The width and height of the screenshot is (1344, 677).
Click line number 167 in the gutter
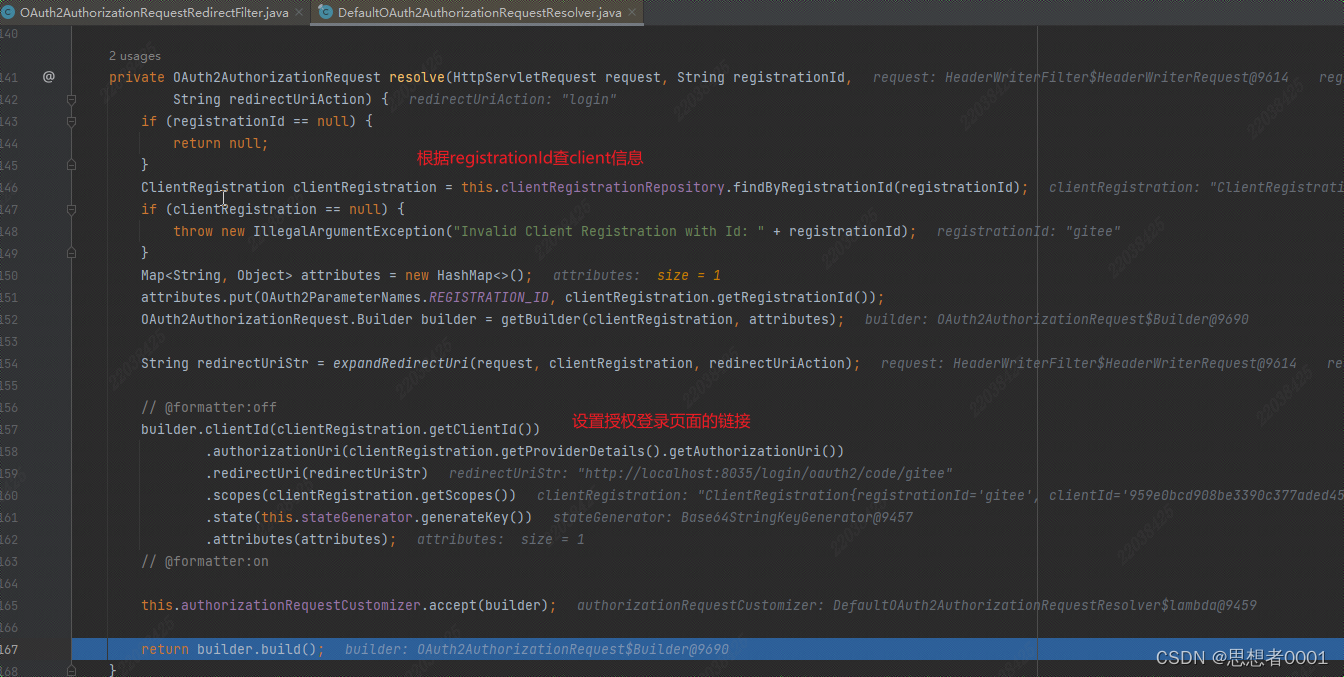tap(9, 649)
